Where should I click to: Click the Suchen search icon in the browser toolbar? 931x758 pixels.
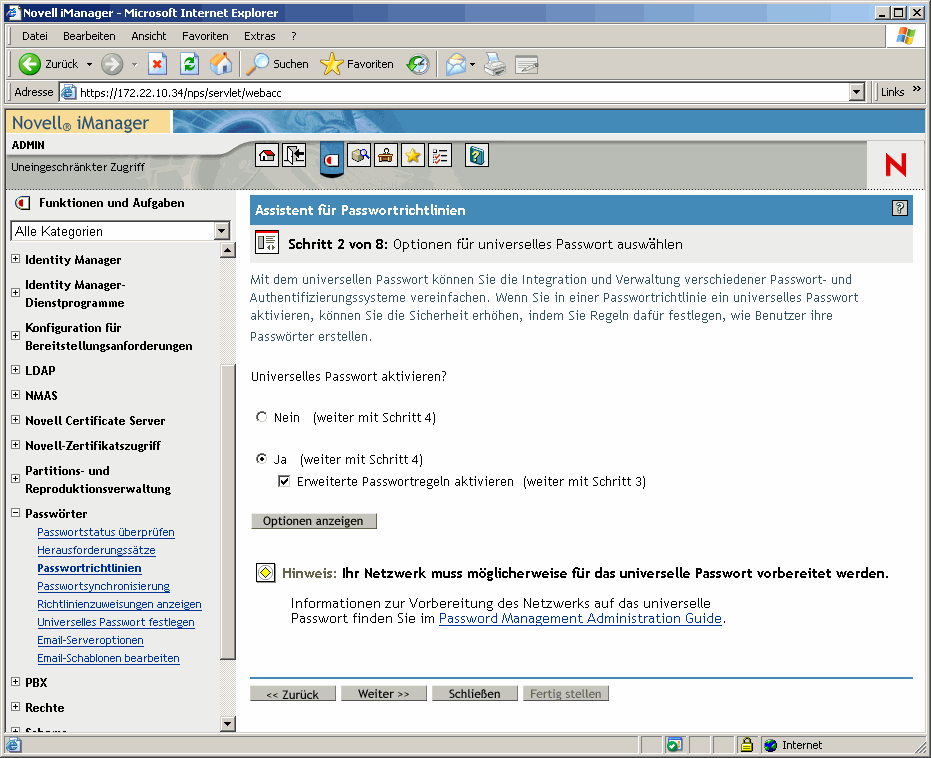click(259, 63)
